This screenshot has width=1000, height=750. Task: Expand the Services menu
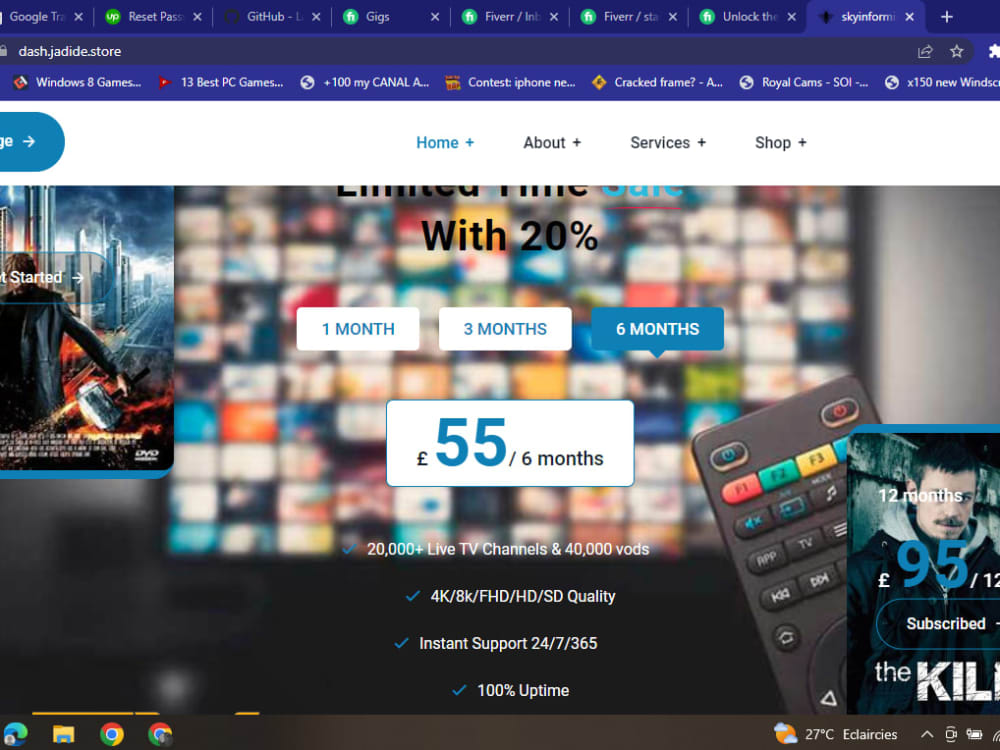(668, 143)
